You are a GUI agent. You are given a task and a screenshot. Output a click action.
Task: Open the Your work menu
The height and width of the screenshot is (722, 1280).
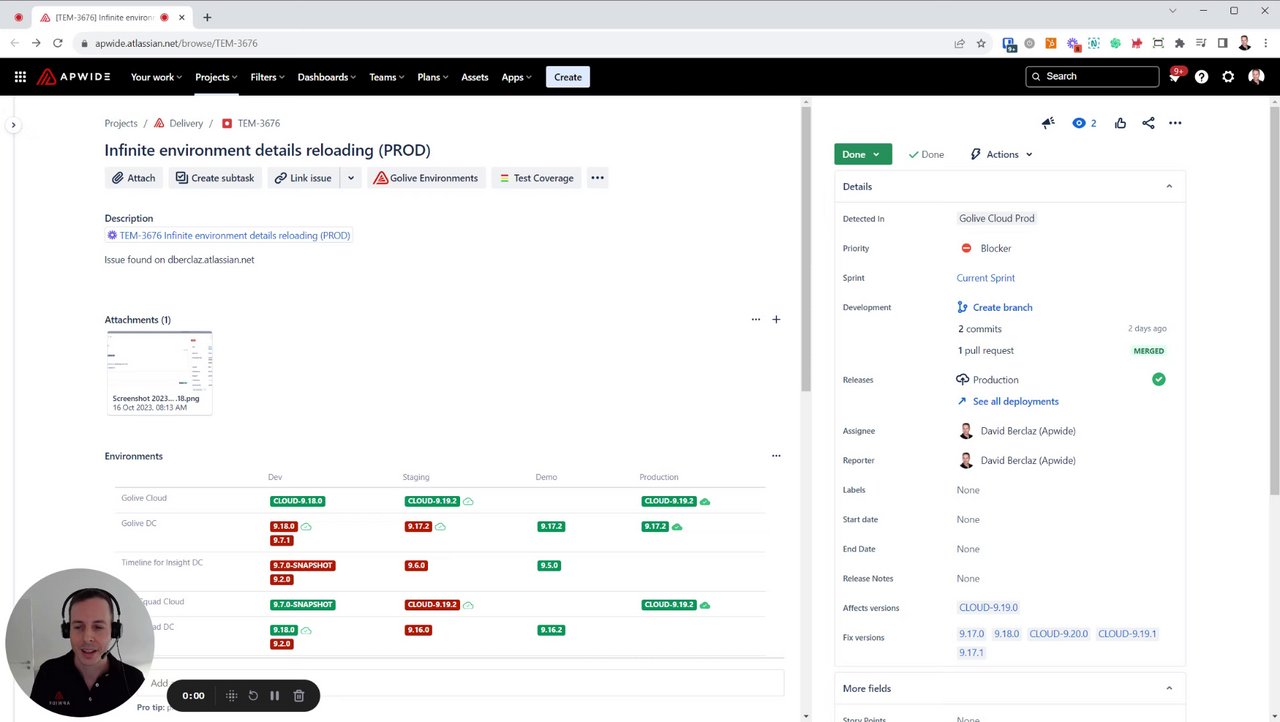[x=157, y=77]
